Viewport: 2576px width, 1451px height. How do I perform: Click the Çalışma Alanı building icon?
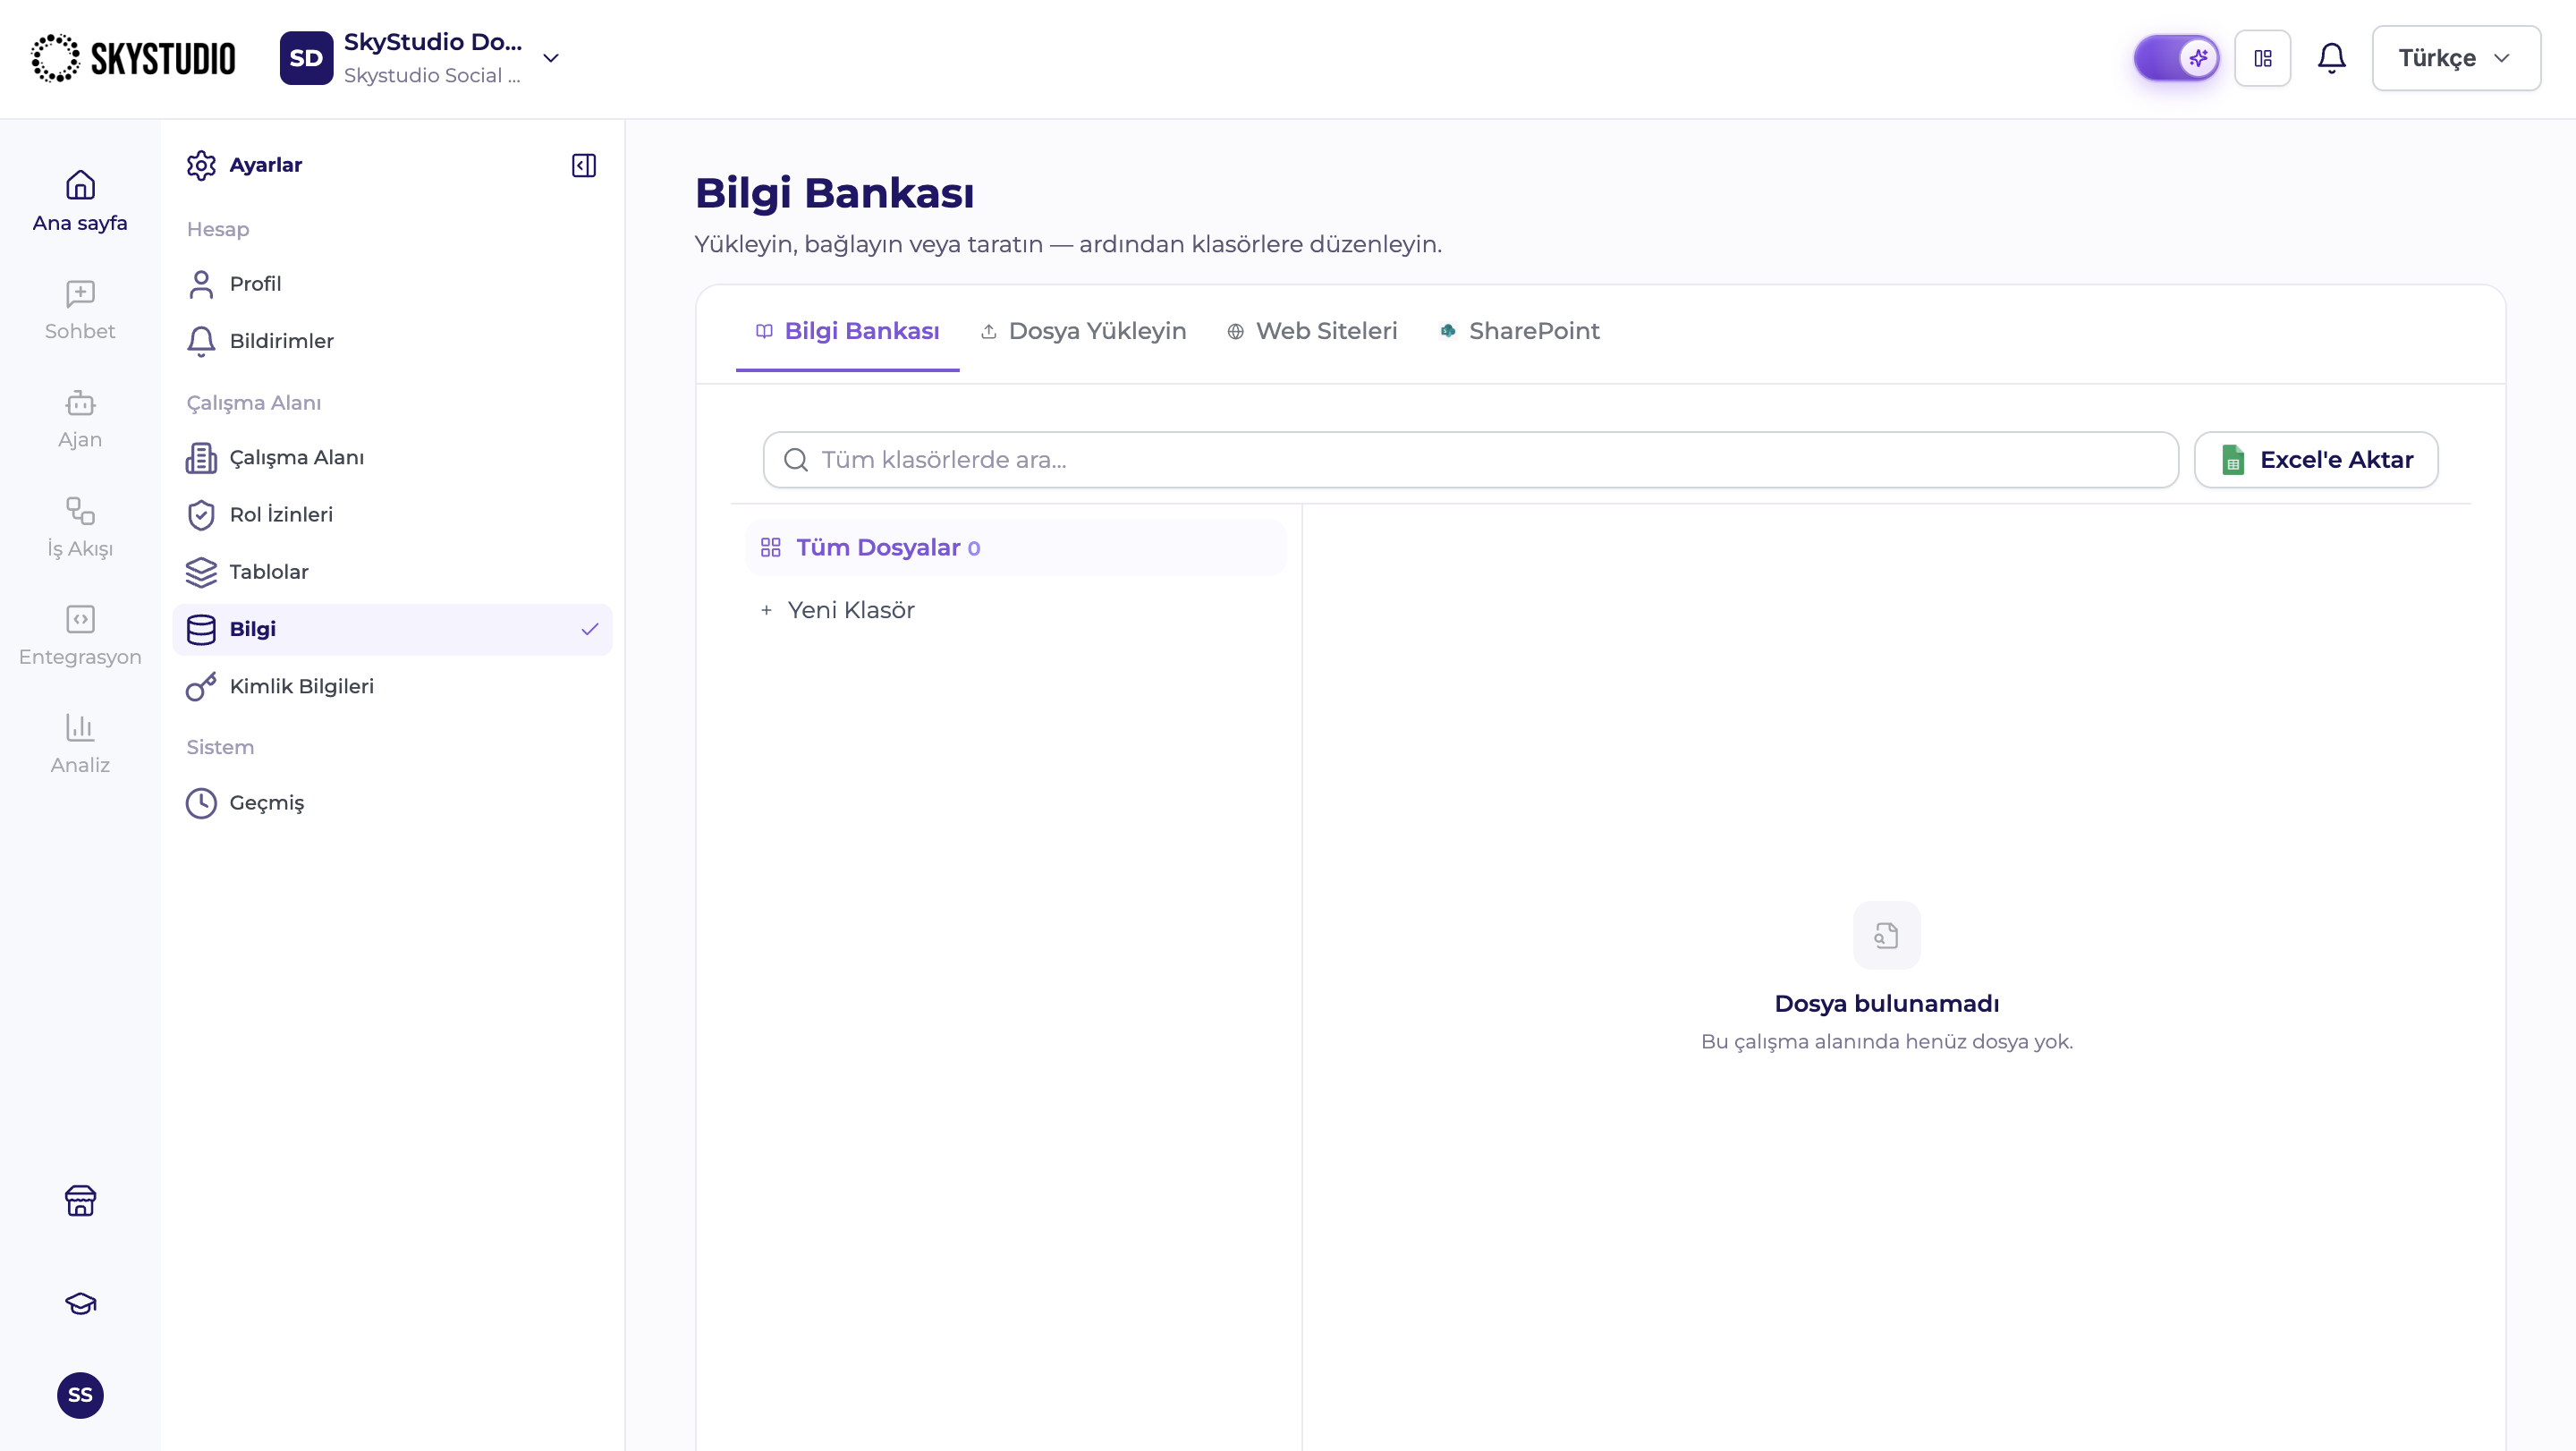click(x=201, y=457)
